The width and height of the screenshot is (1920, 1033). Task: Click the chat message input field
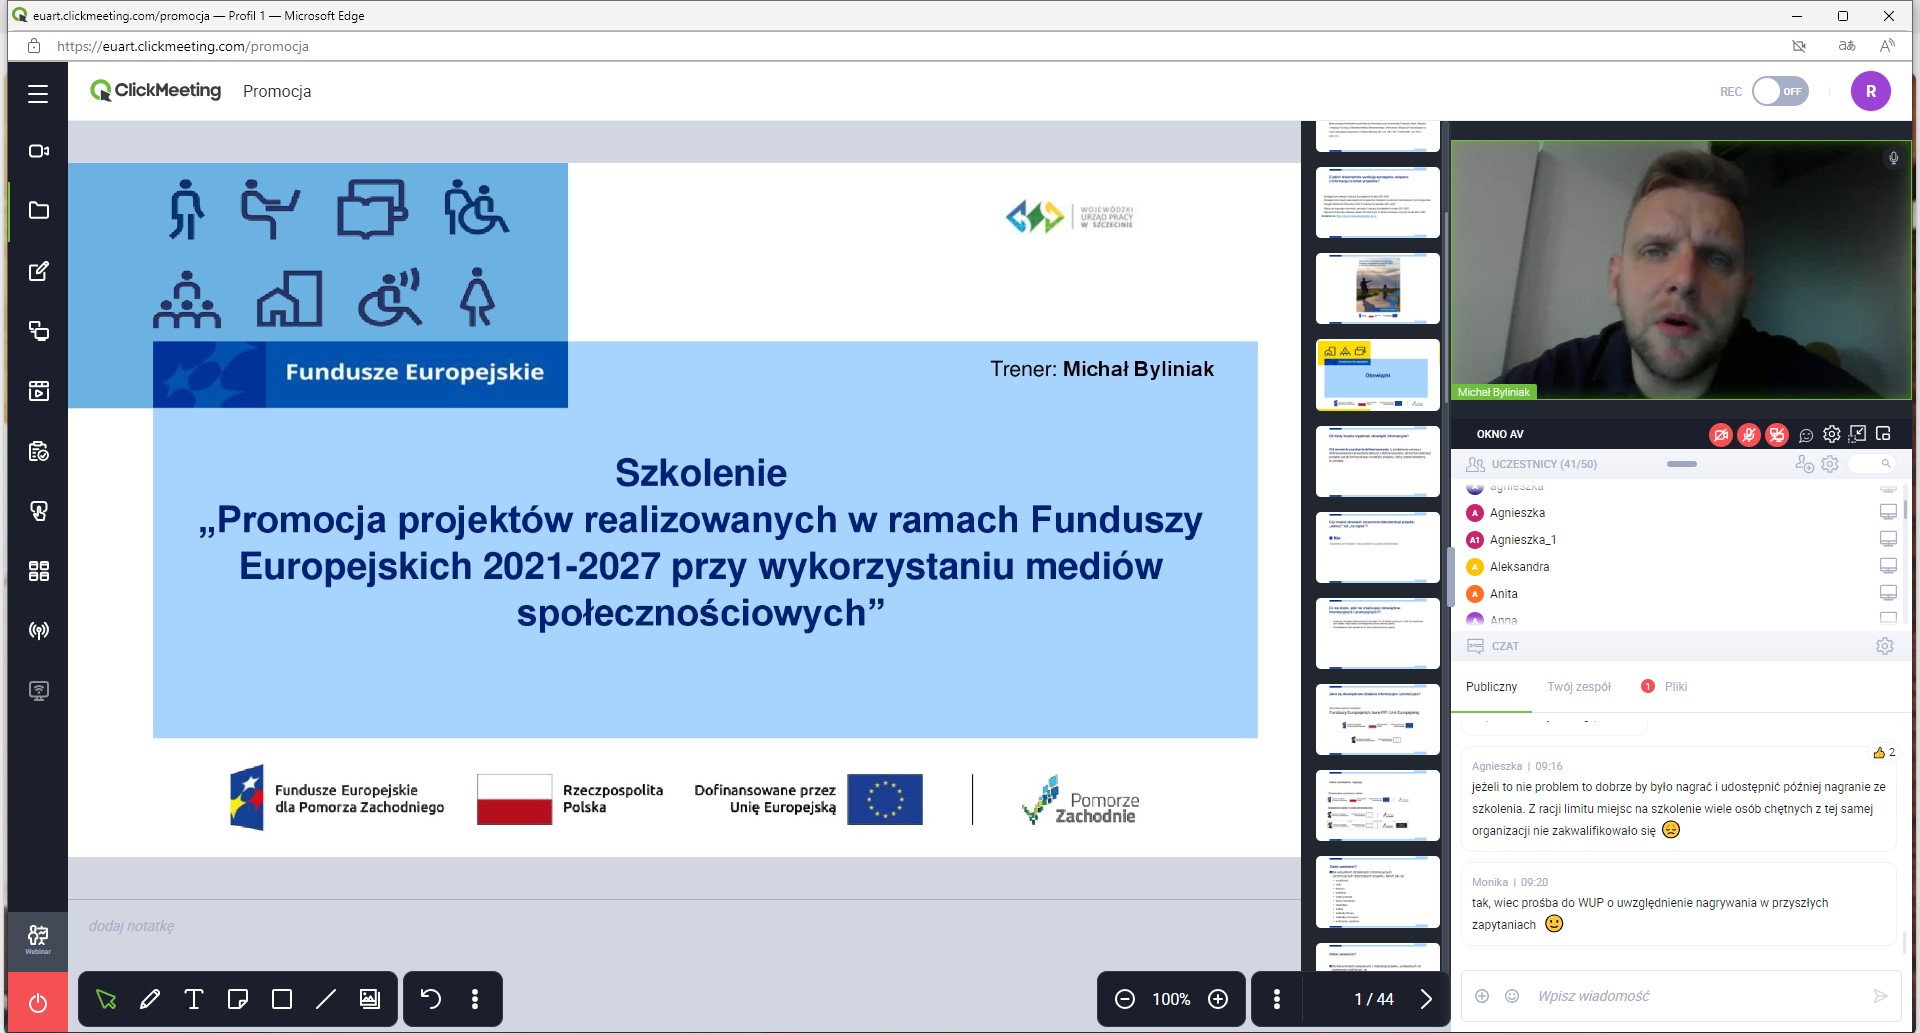pyautogui.click(x=1695, y=996)
